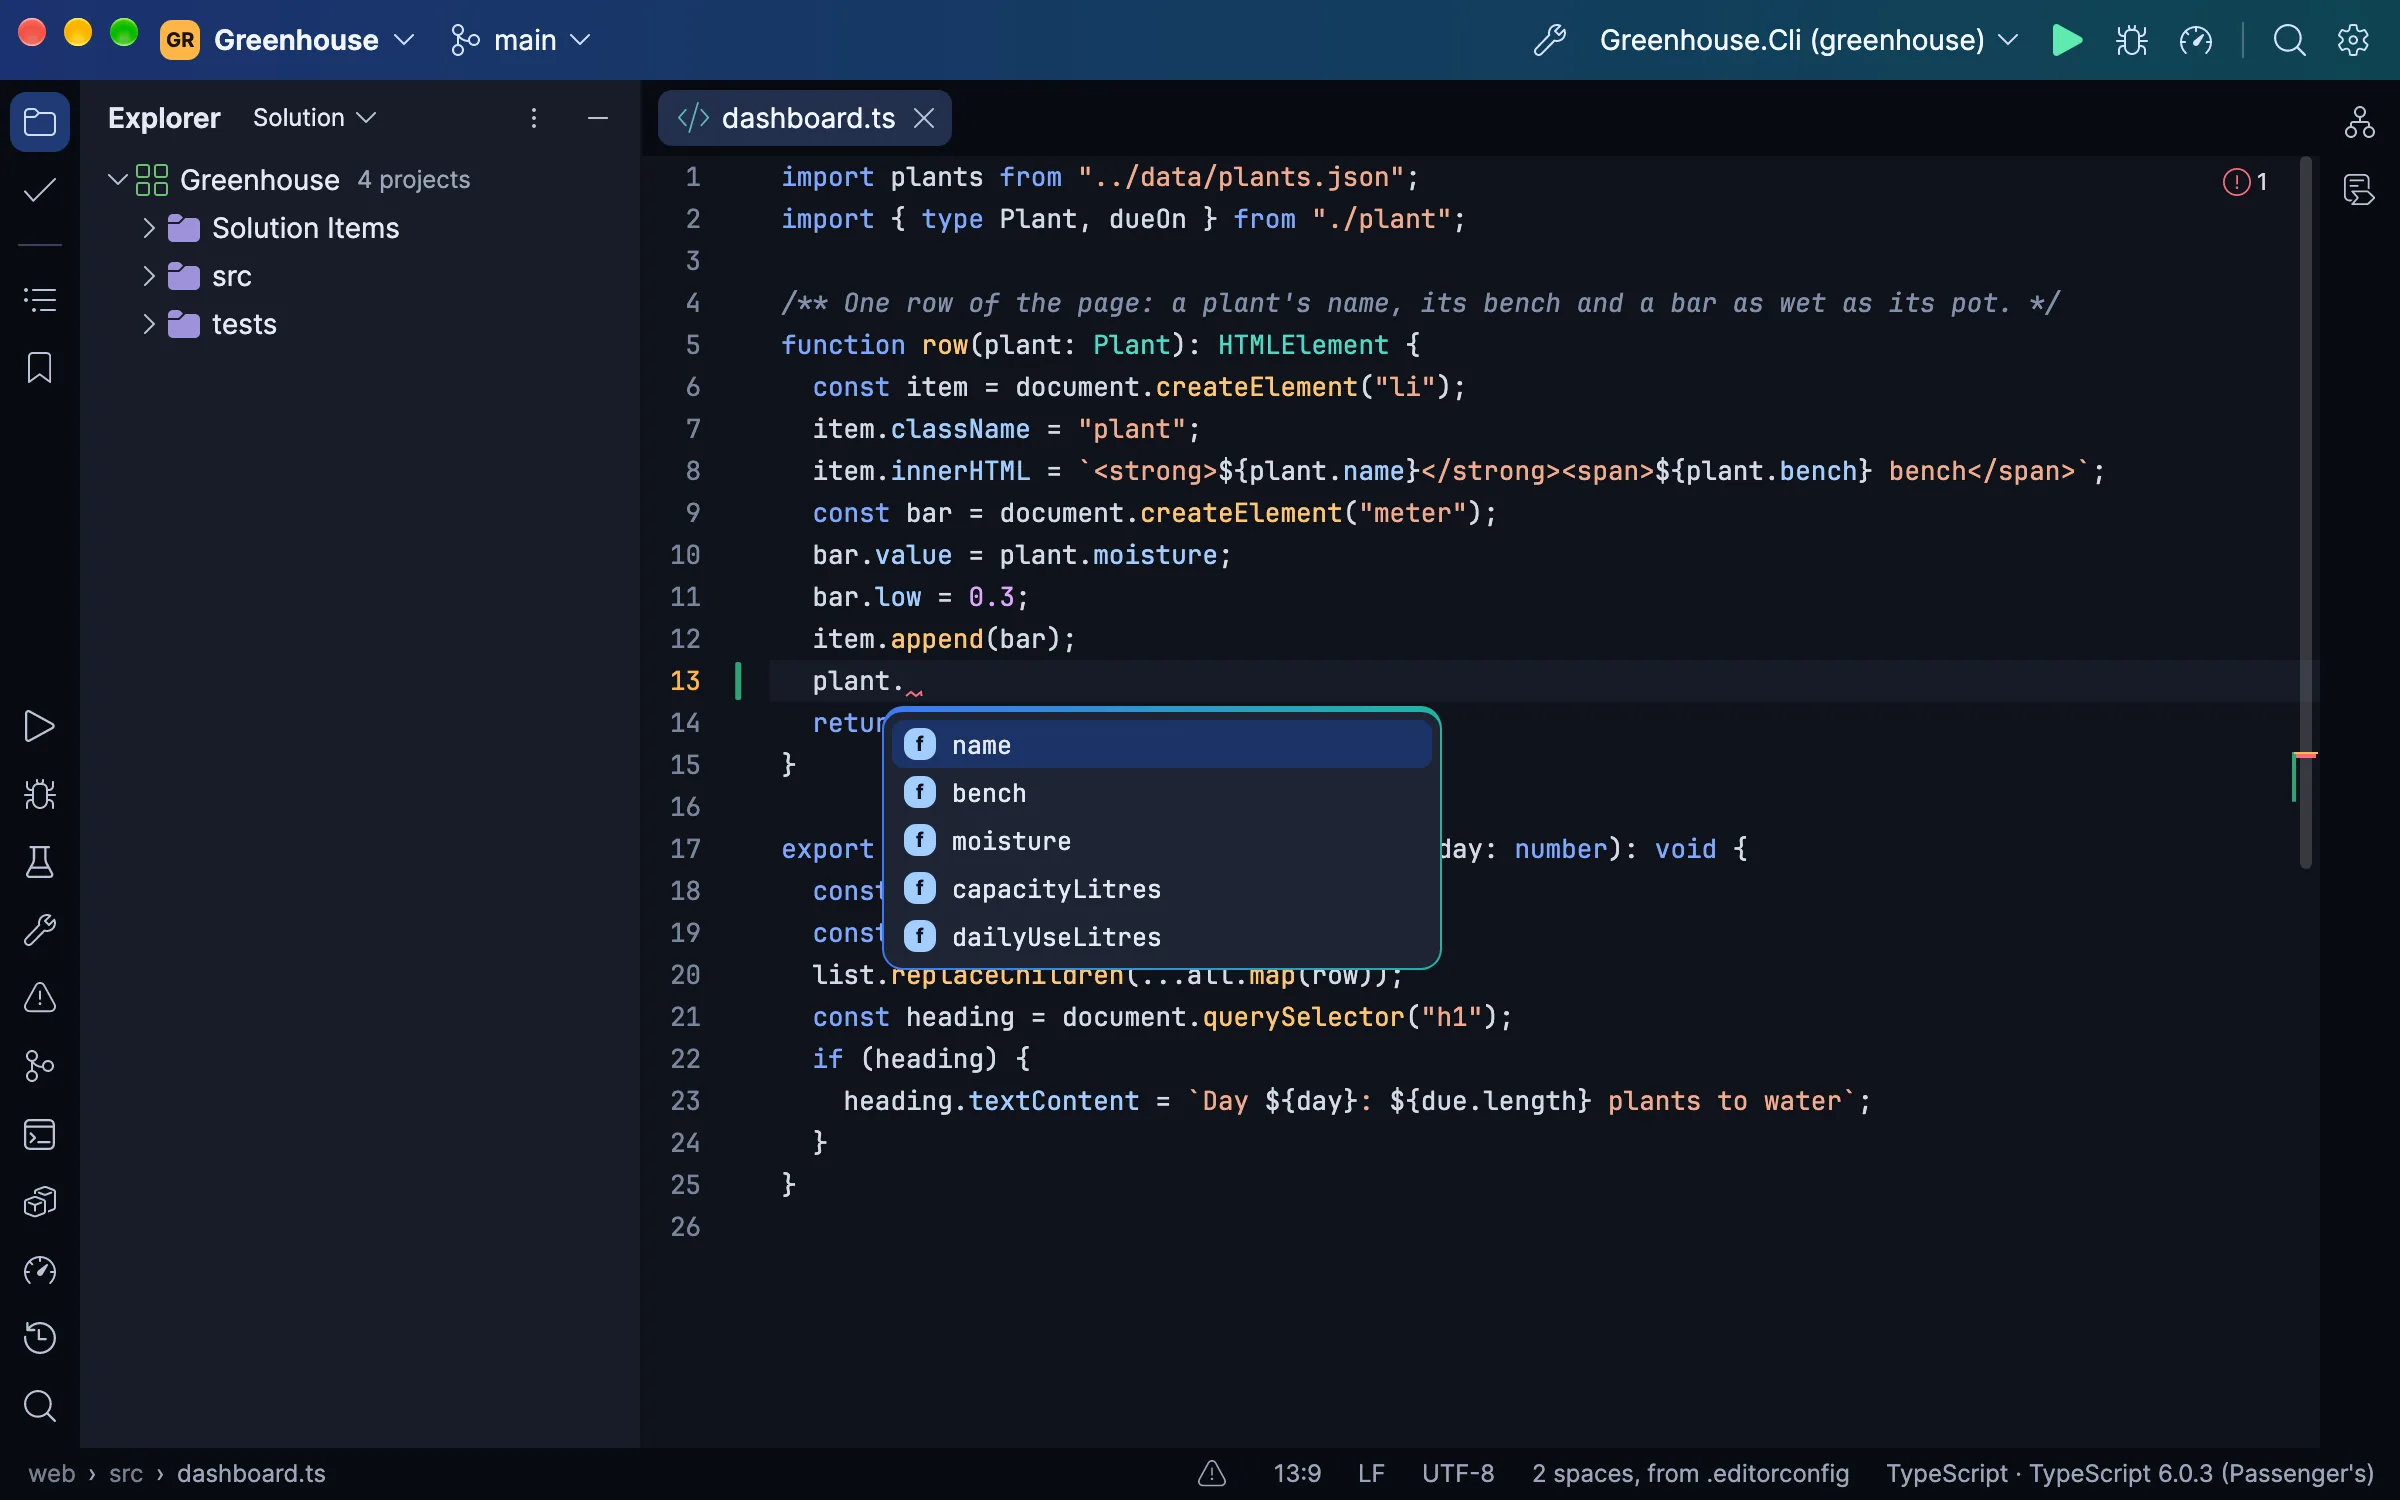Open the Build wrench icon in left sidebar

click(40, 930)
